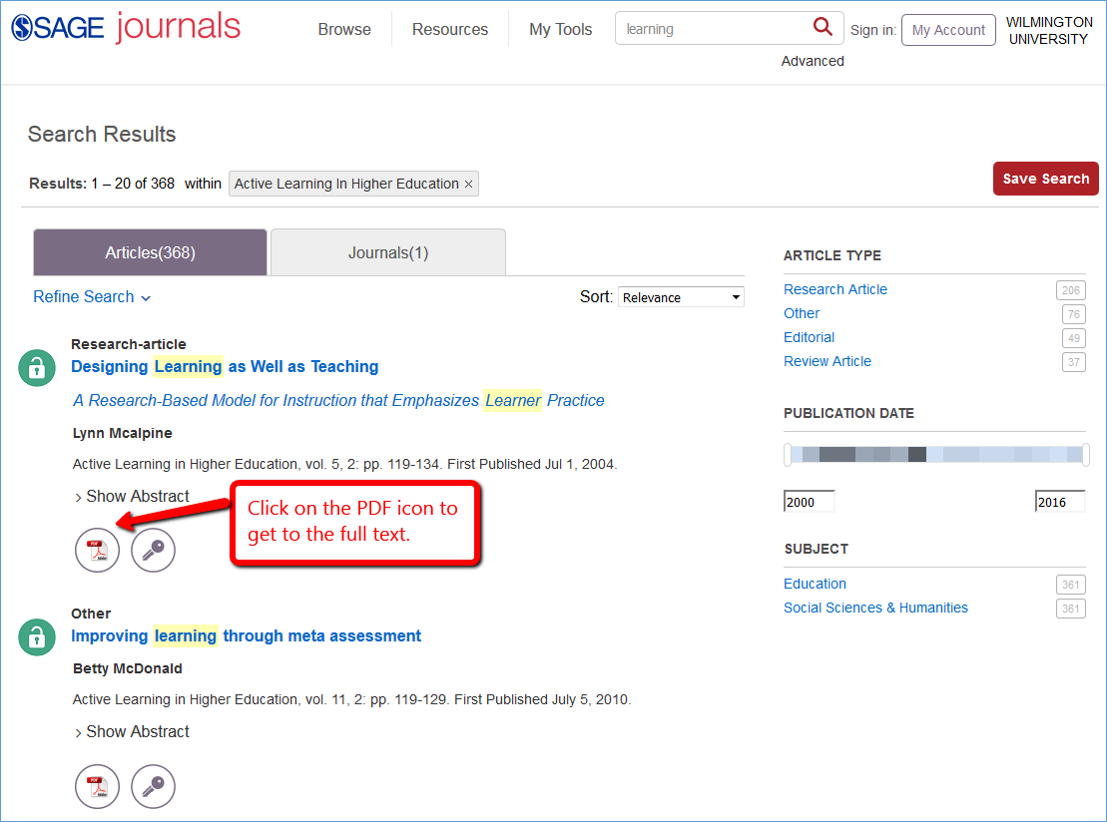Click the key access icon under second article
The image size is (1107, 822).
tap(153, 786)
